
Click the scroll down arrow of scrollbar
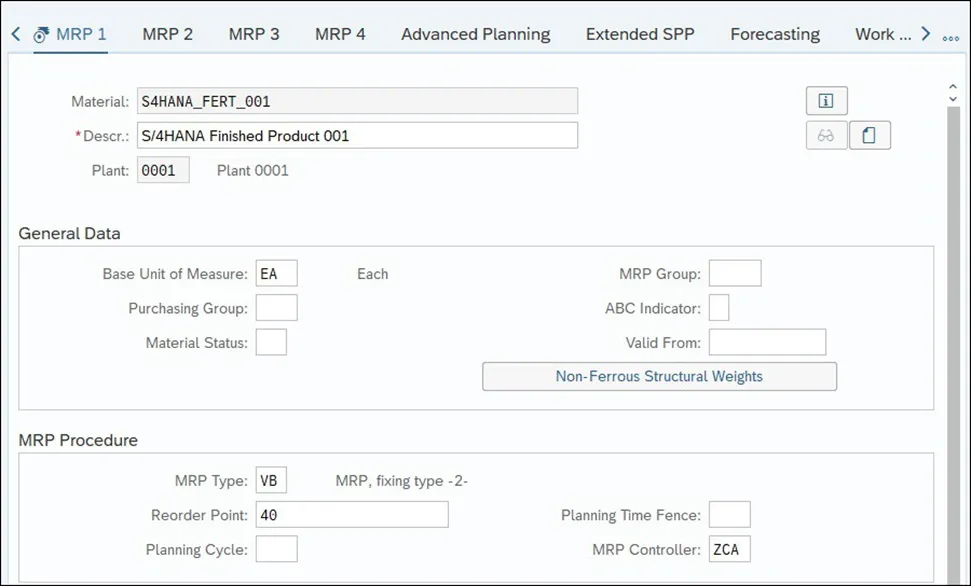click(x=952, y=100)
